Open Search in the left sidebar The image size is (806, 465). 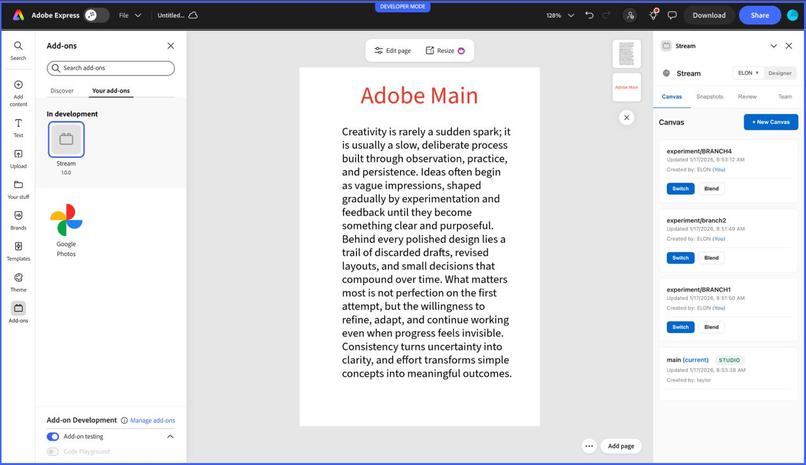pyautogui.click(x=18, y=50)
